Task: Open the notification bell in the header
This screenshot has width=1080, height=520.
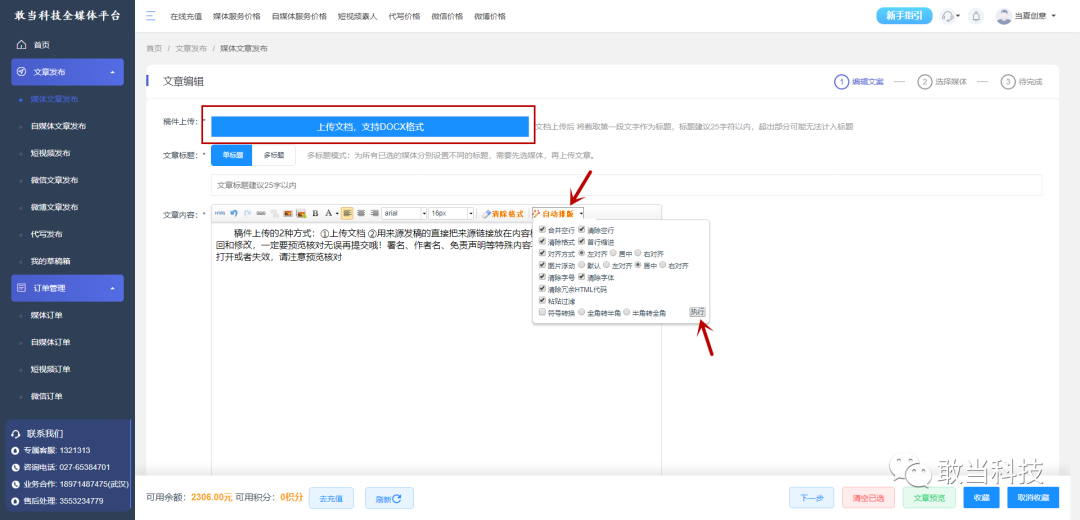Action: point(975,16)
